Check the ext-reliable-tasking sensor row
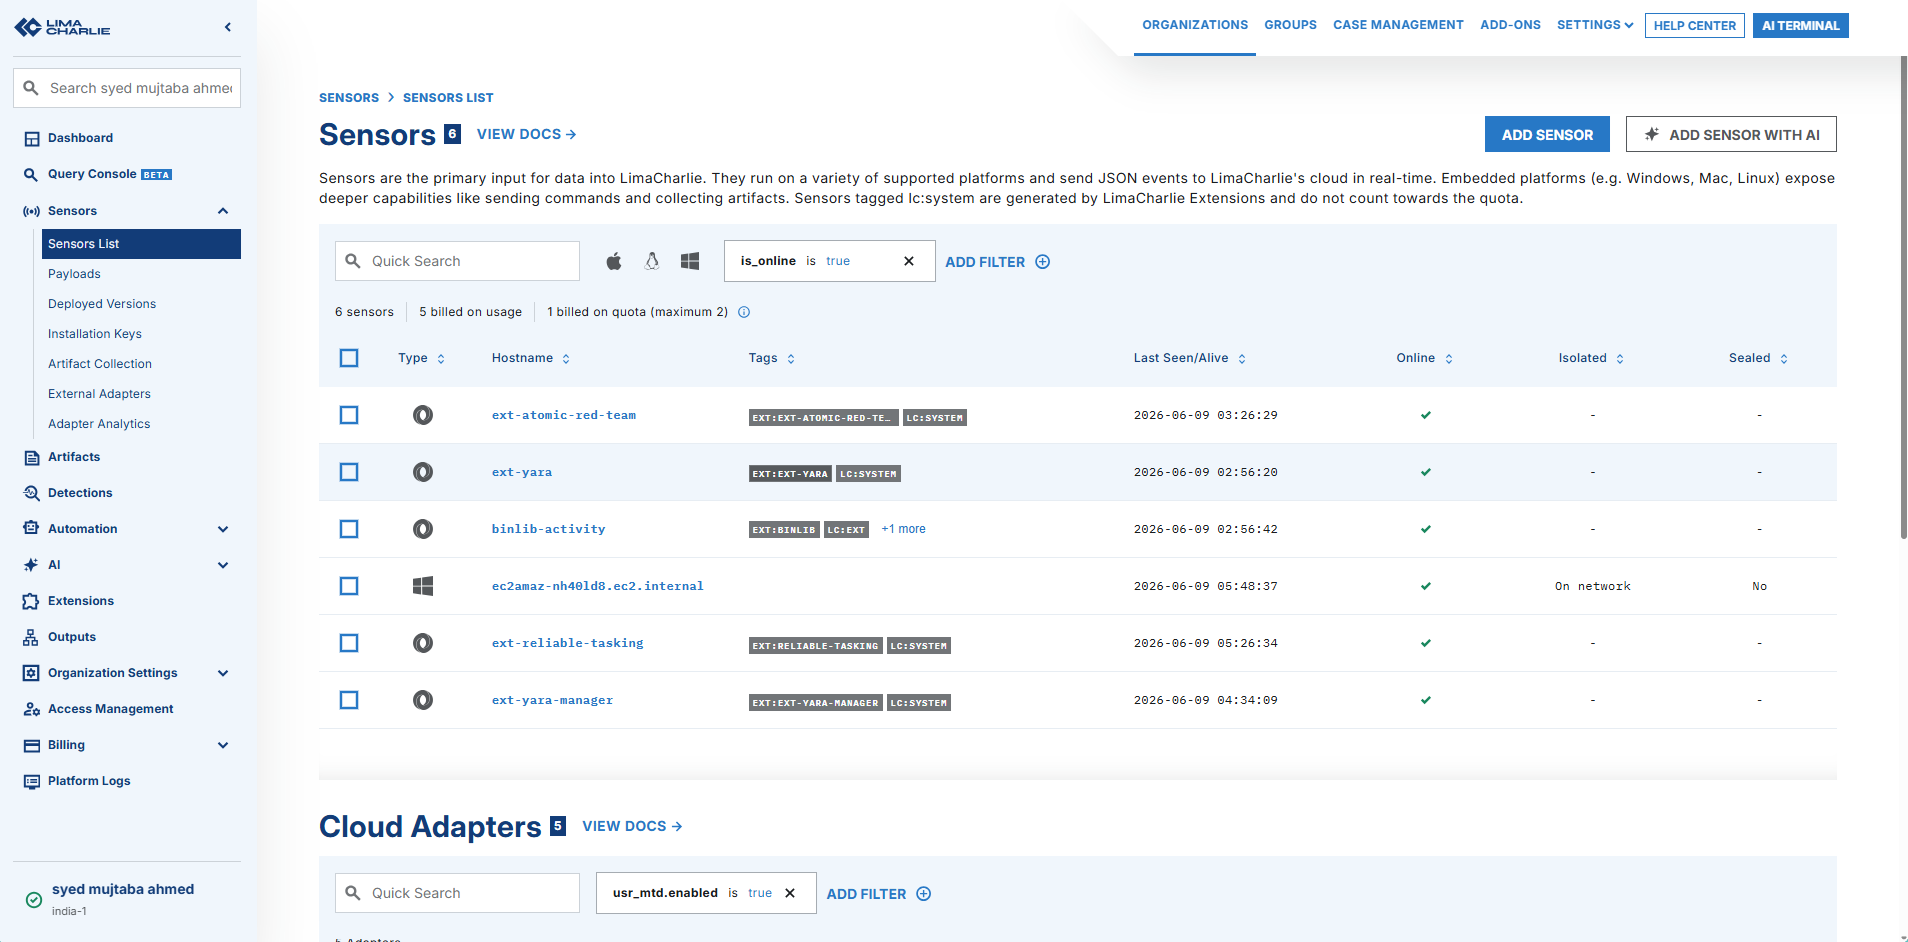Viewport: 1908px width, 942px height. (349, 643)
